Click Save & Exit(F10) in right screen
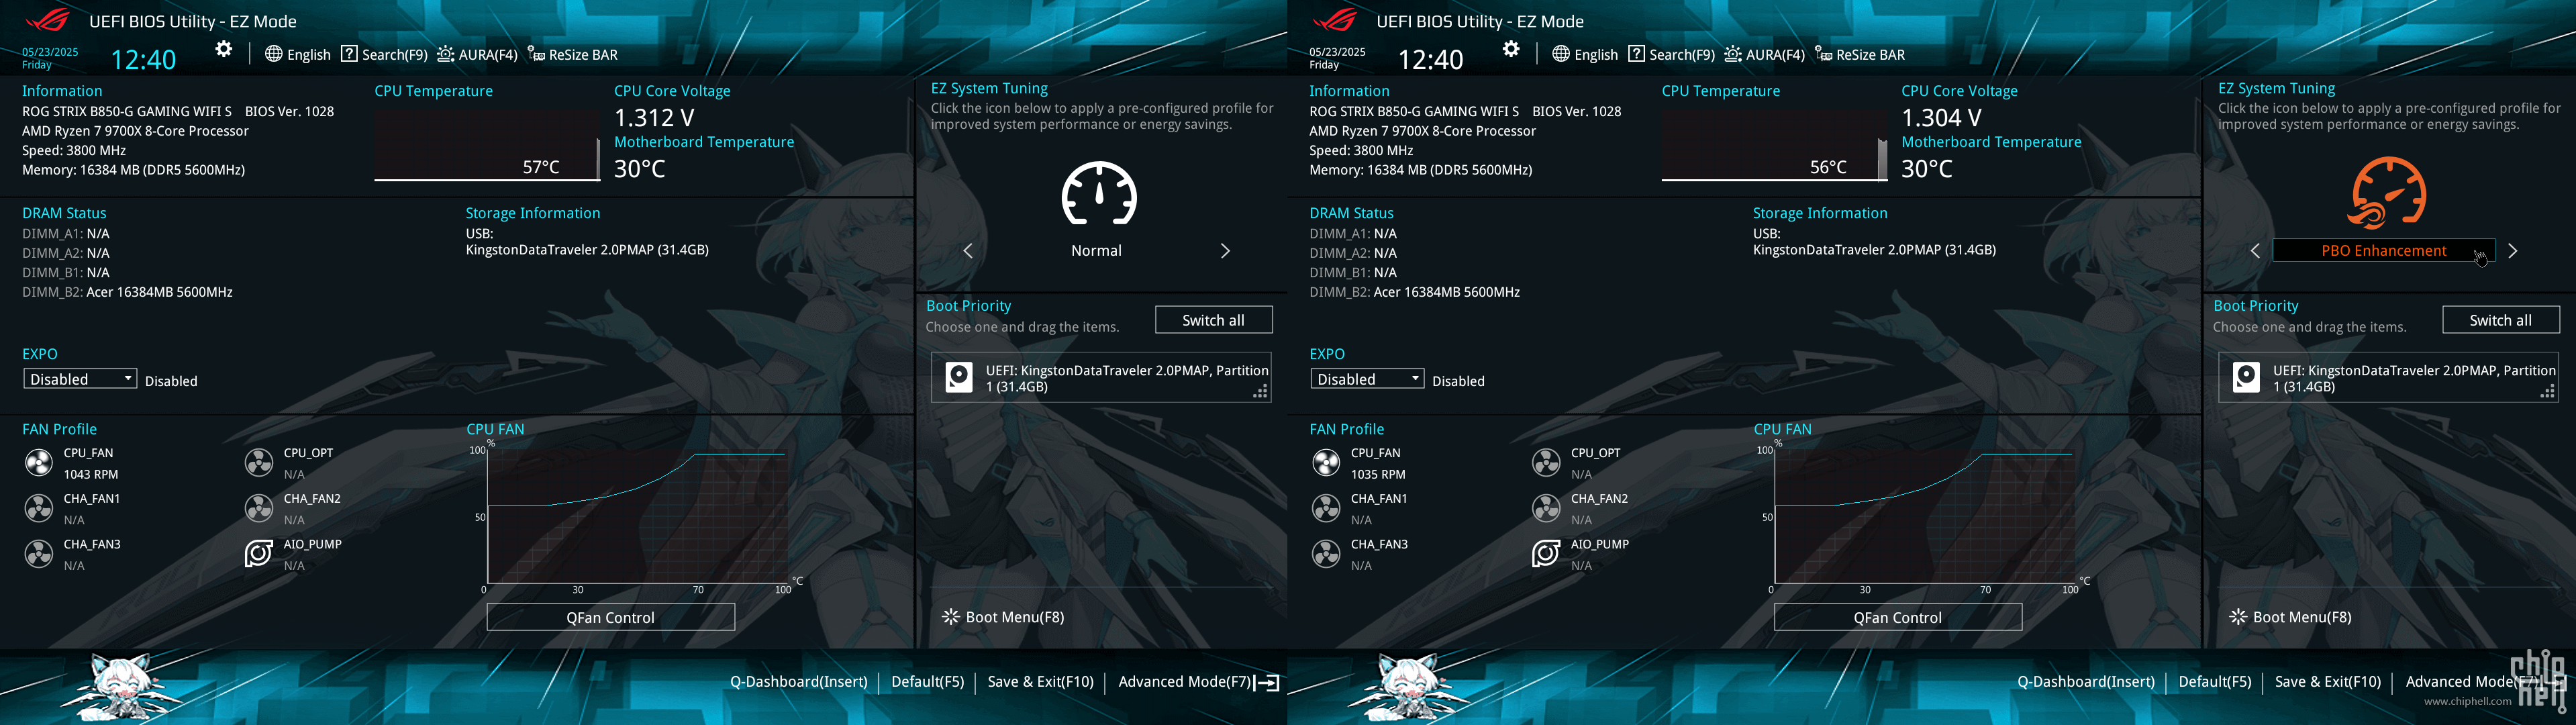The image size is (2576, 725). 2327,682
